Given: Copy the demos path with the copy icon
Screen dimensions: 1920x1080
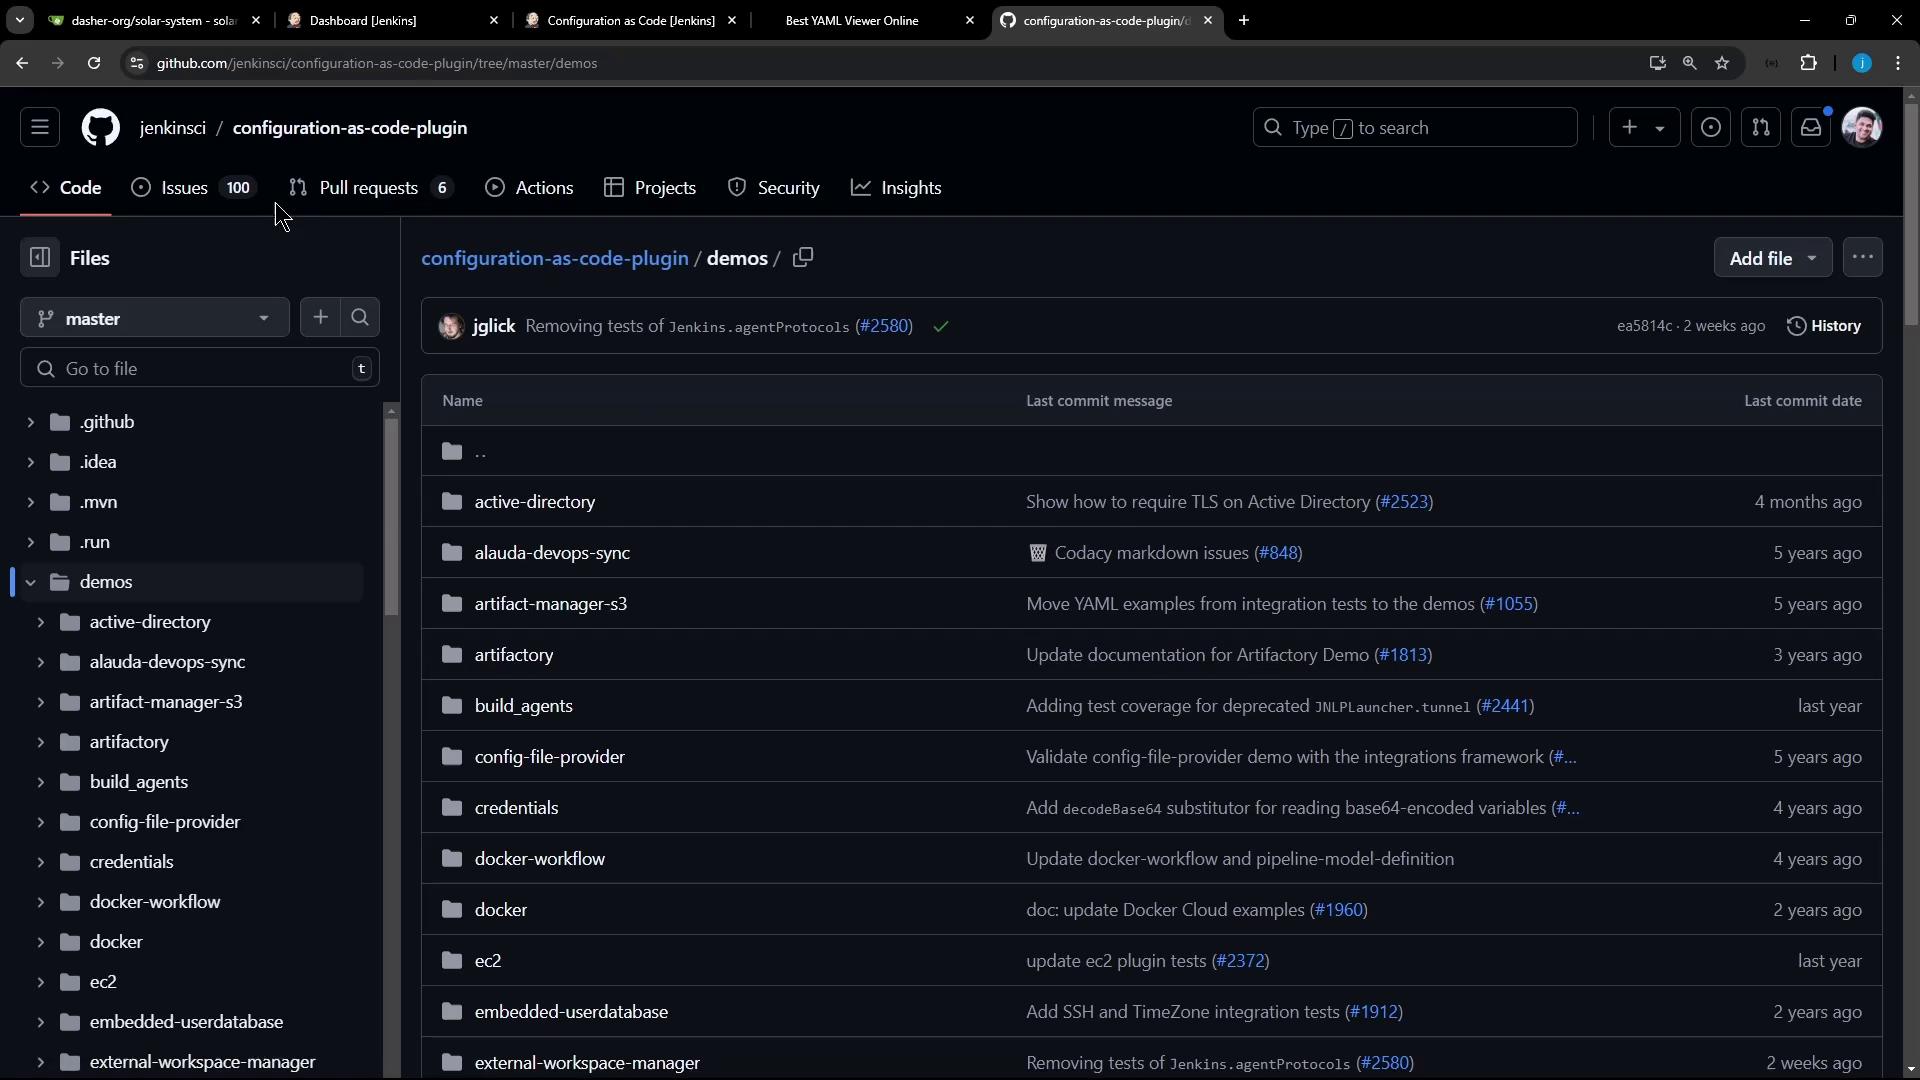Looking at the screenshot, I should [803, 258].
